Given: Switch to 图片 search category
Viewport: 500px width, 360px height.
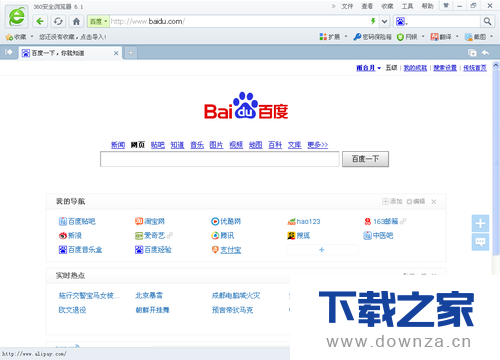Looking at the screenshot, I should [x=216, y=145].
